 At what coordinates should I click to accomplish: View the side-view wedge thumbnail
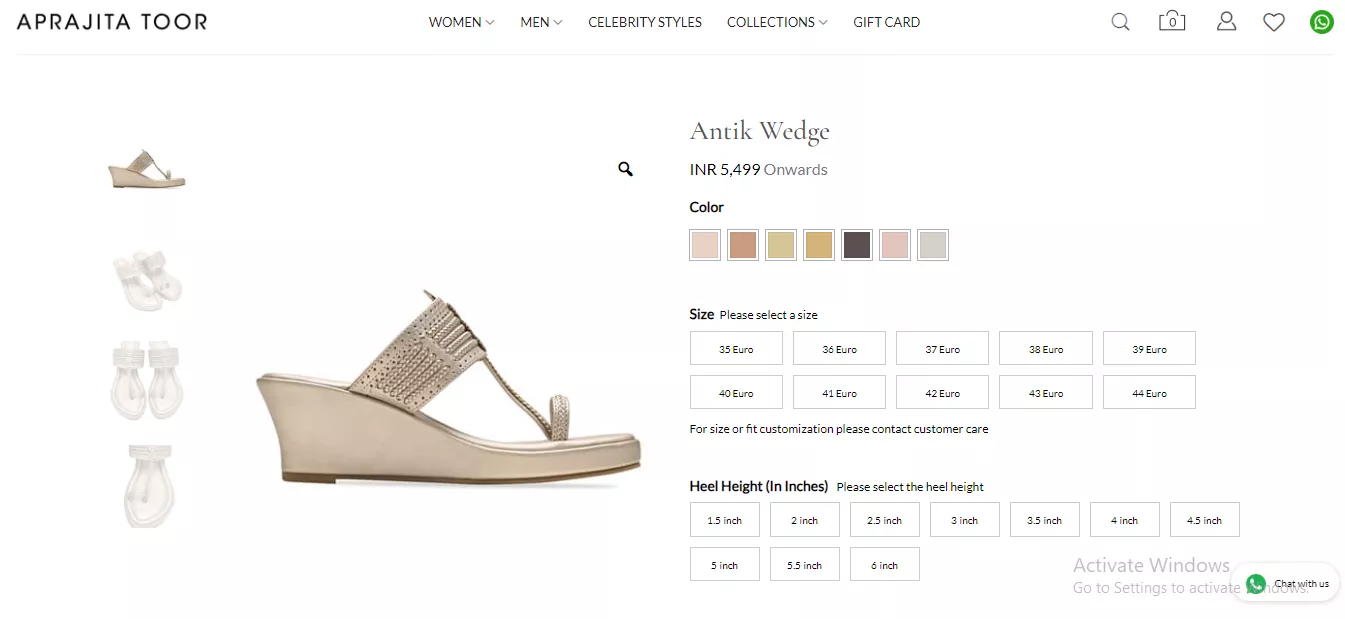coord(147,170)
